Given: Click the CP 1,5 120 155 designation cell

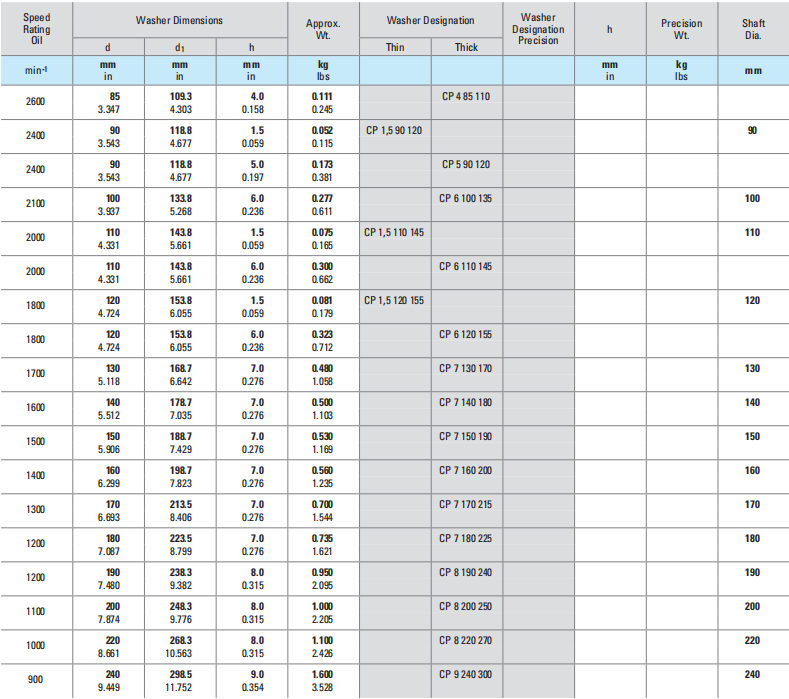Looking at the screenshot, I should pos(394,300).
